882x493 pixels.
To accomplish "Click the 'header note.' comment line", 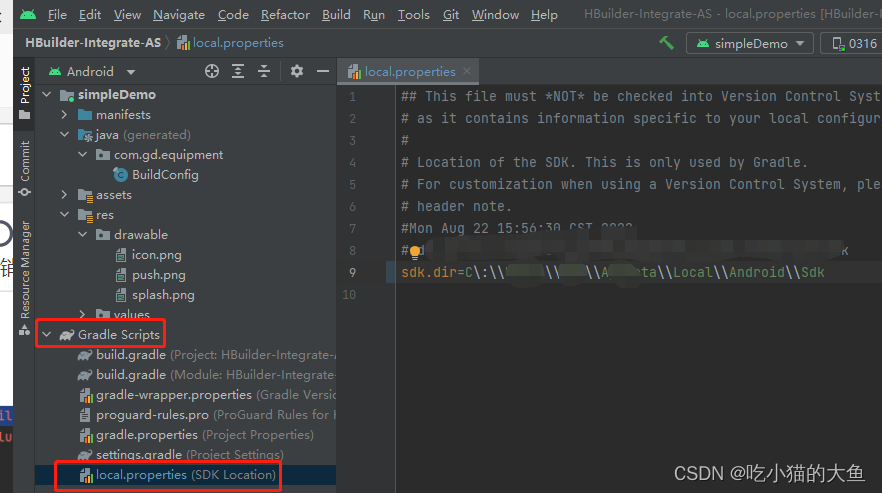I will coord(456,207).
